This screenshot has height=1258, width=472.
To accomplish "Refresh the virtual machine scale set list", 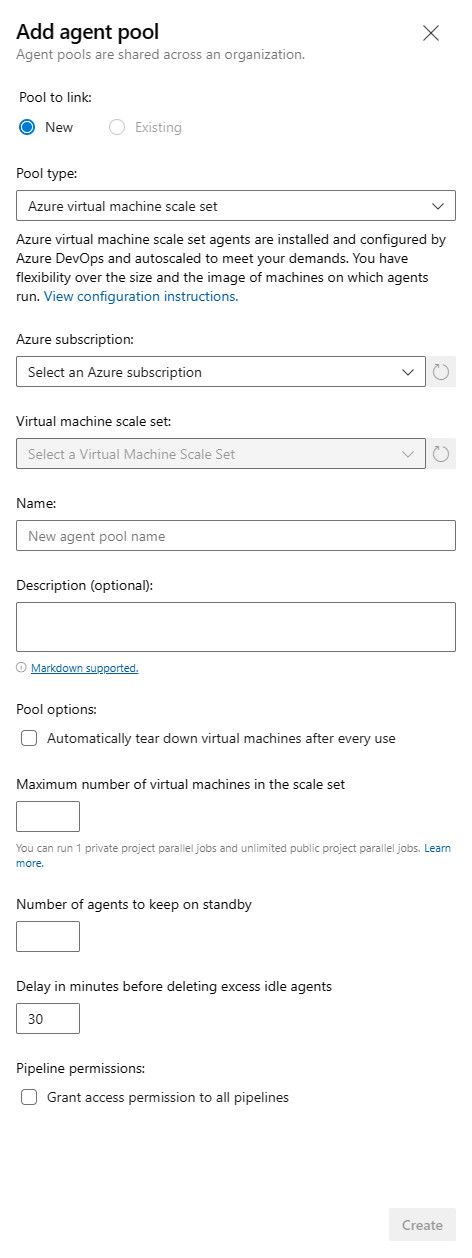I will [441, 454].
